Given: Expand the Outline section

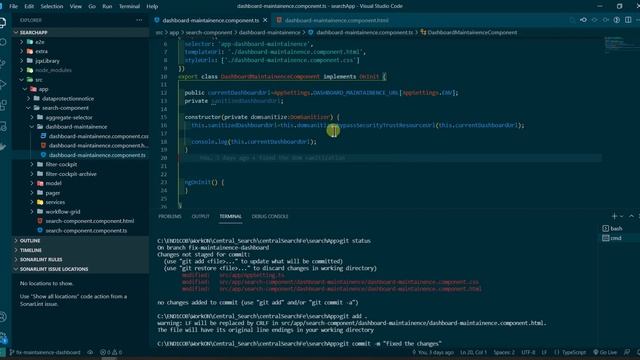Looking at the screenshot, I should (80, 240).
